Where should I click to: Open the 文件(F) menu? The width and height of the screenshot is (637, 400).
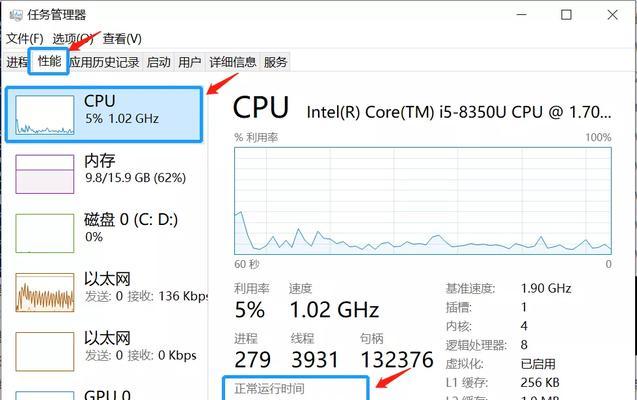point(25,39)
